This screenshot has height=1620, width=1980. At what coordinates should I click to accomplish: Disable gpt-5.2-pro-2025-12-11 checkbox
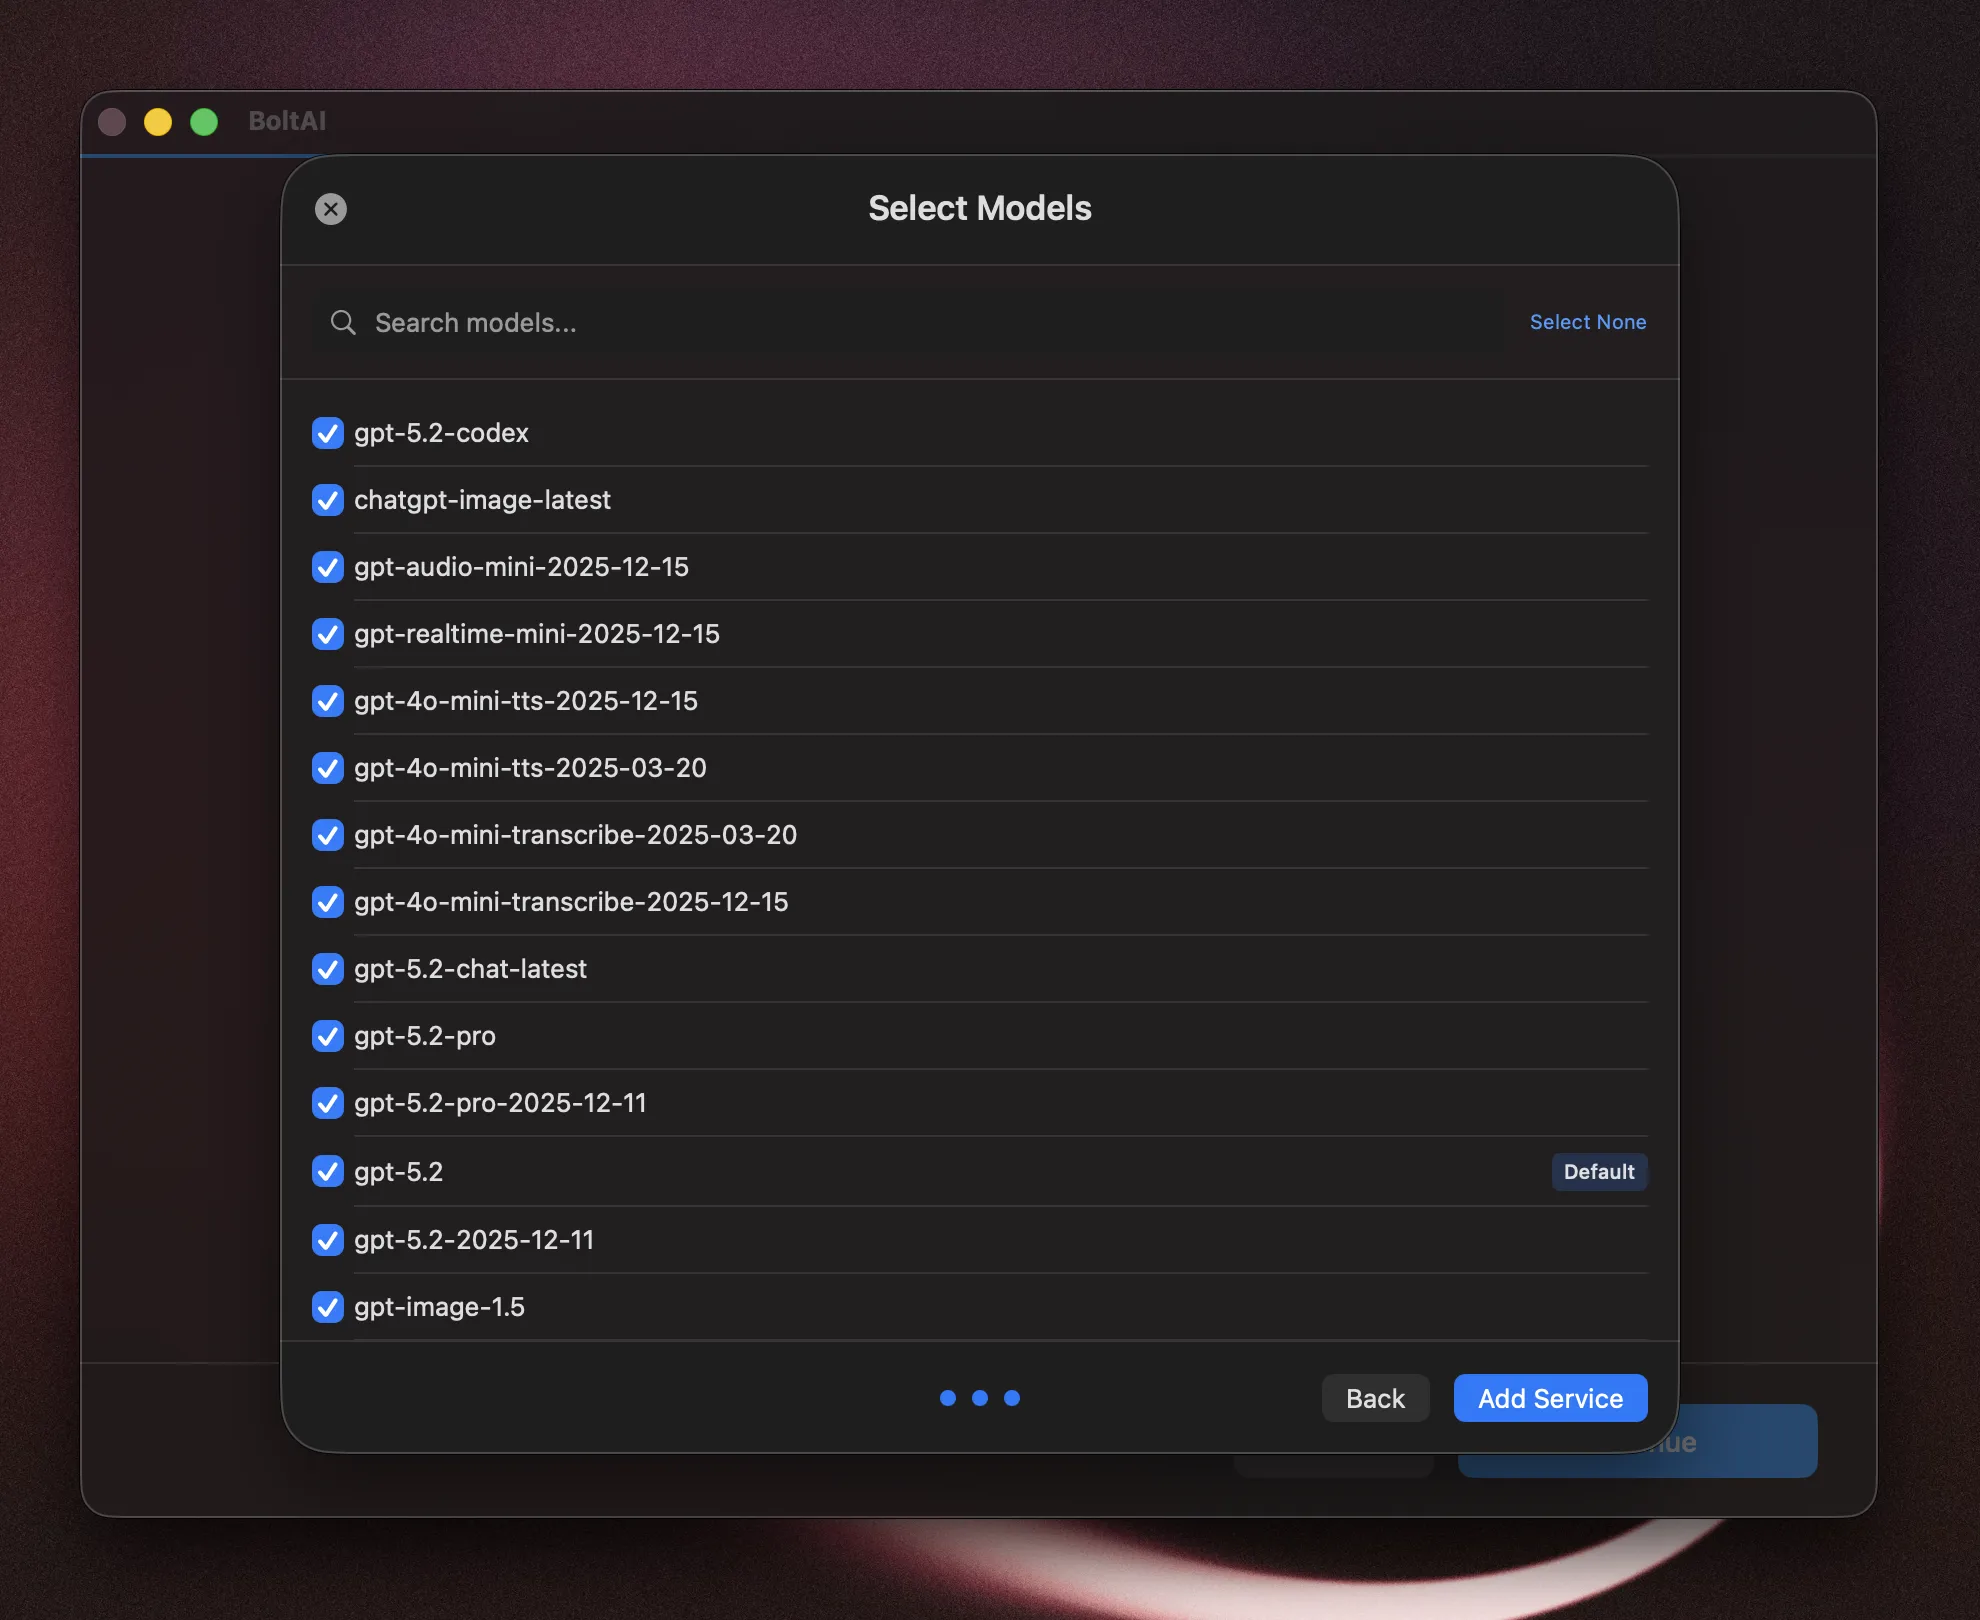click(328, 1103)
